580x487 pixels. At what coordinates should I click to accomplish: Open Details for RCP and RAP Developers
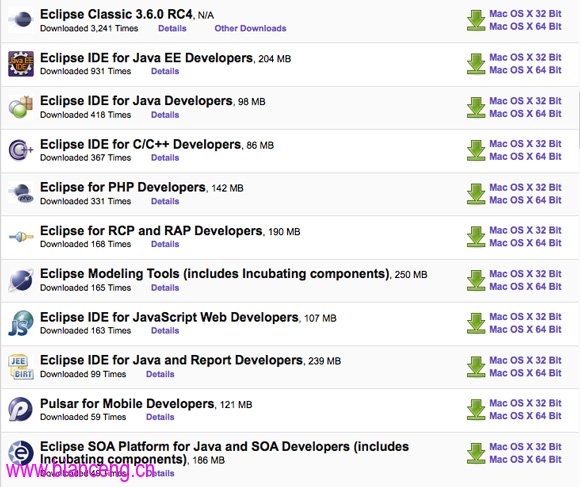[x=165, y=244]
